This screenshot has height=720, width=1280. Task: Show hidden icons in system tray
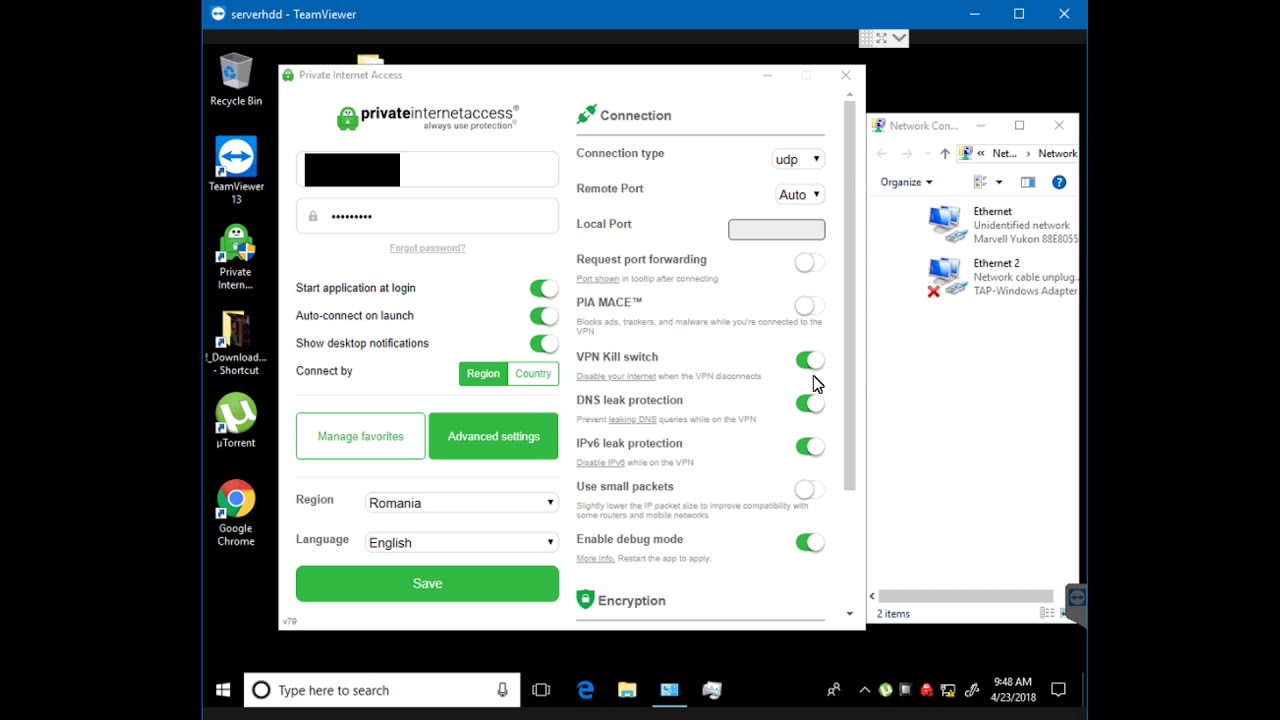coord(865,690)
